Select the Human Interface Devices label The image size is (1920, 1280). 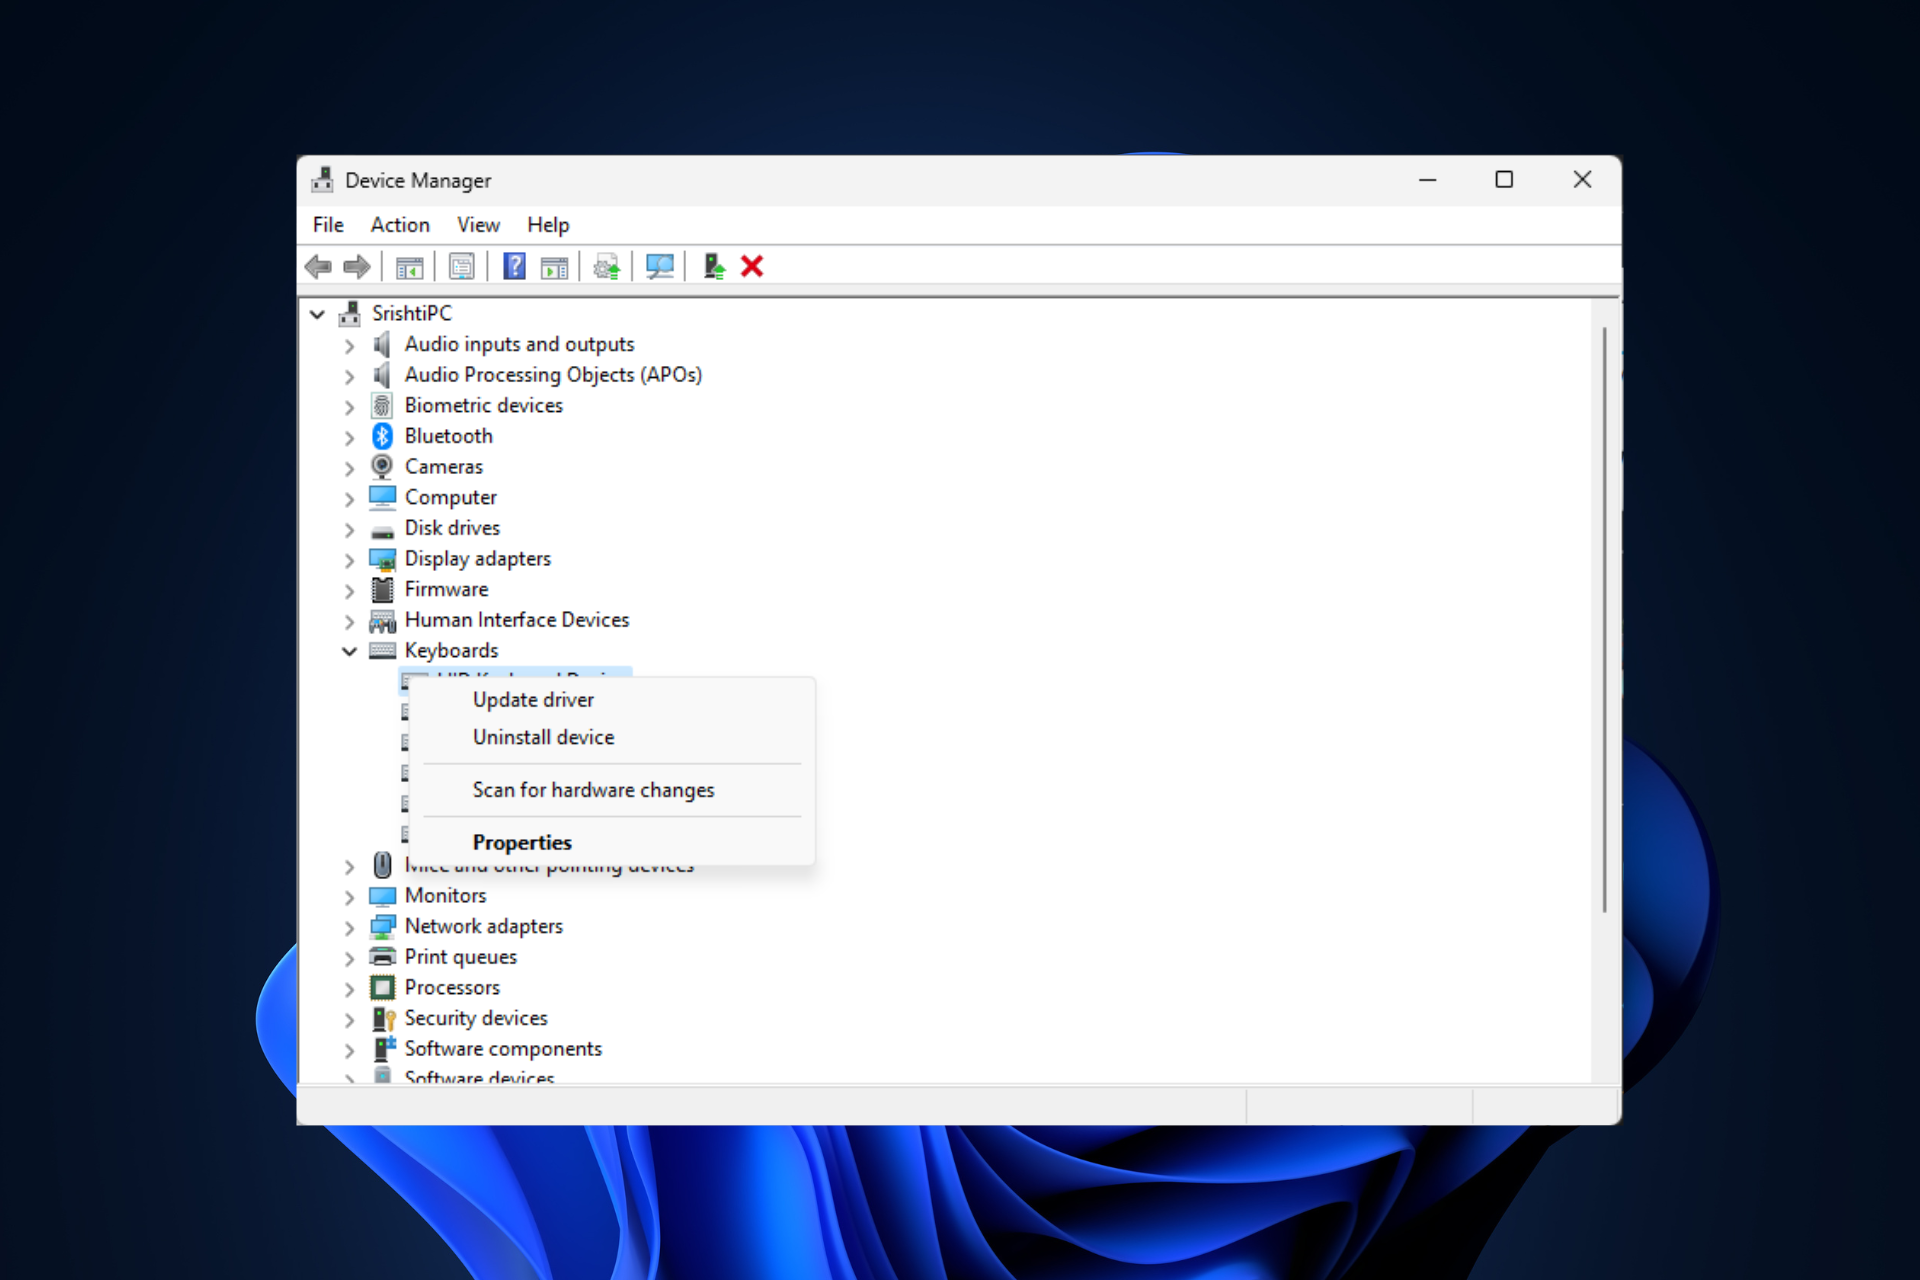517,620
